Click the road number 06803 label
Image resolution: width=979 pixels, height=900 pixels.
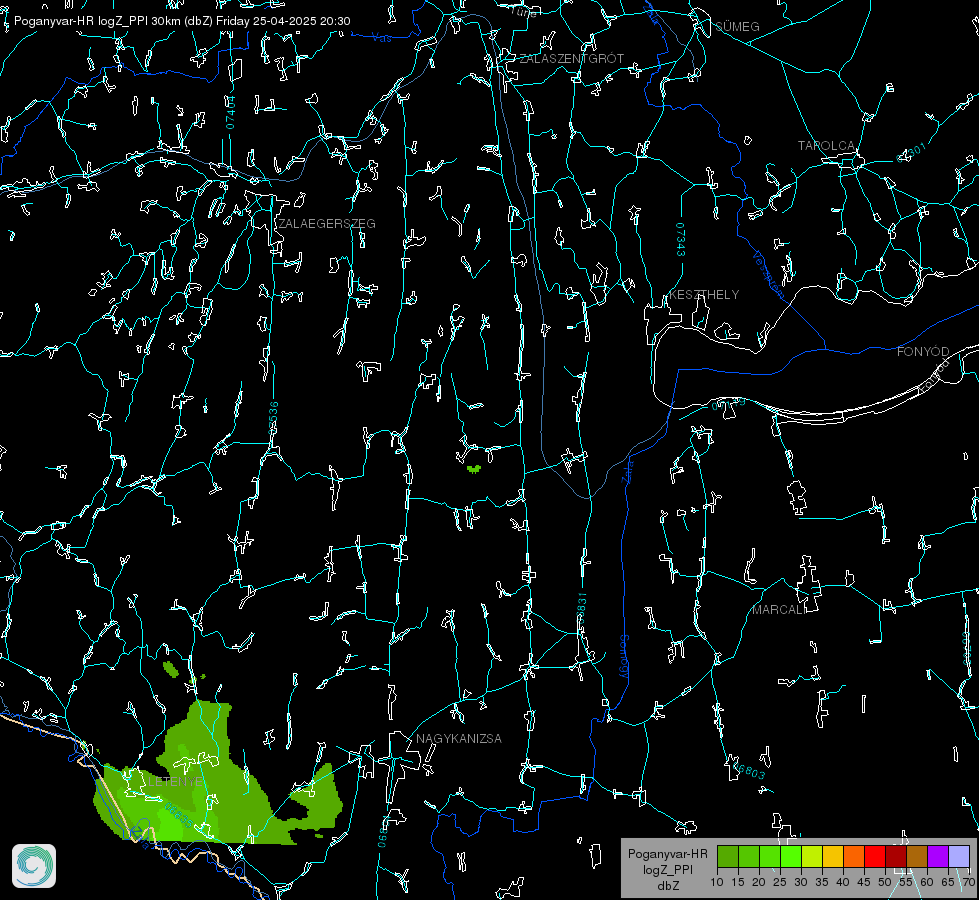tap(748, 770)
